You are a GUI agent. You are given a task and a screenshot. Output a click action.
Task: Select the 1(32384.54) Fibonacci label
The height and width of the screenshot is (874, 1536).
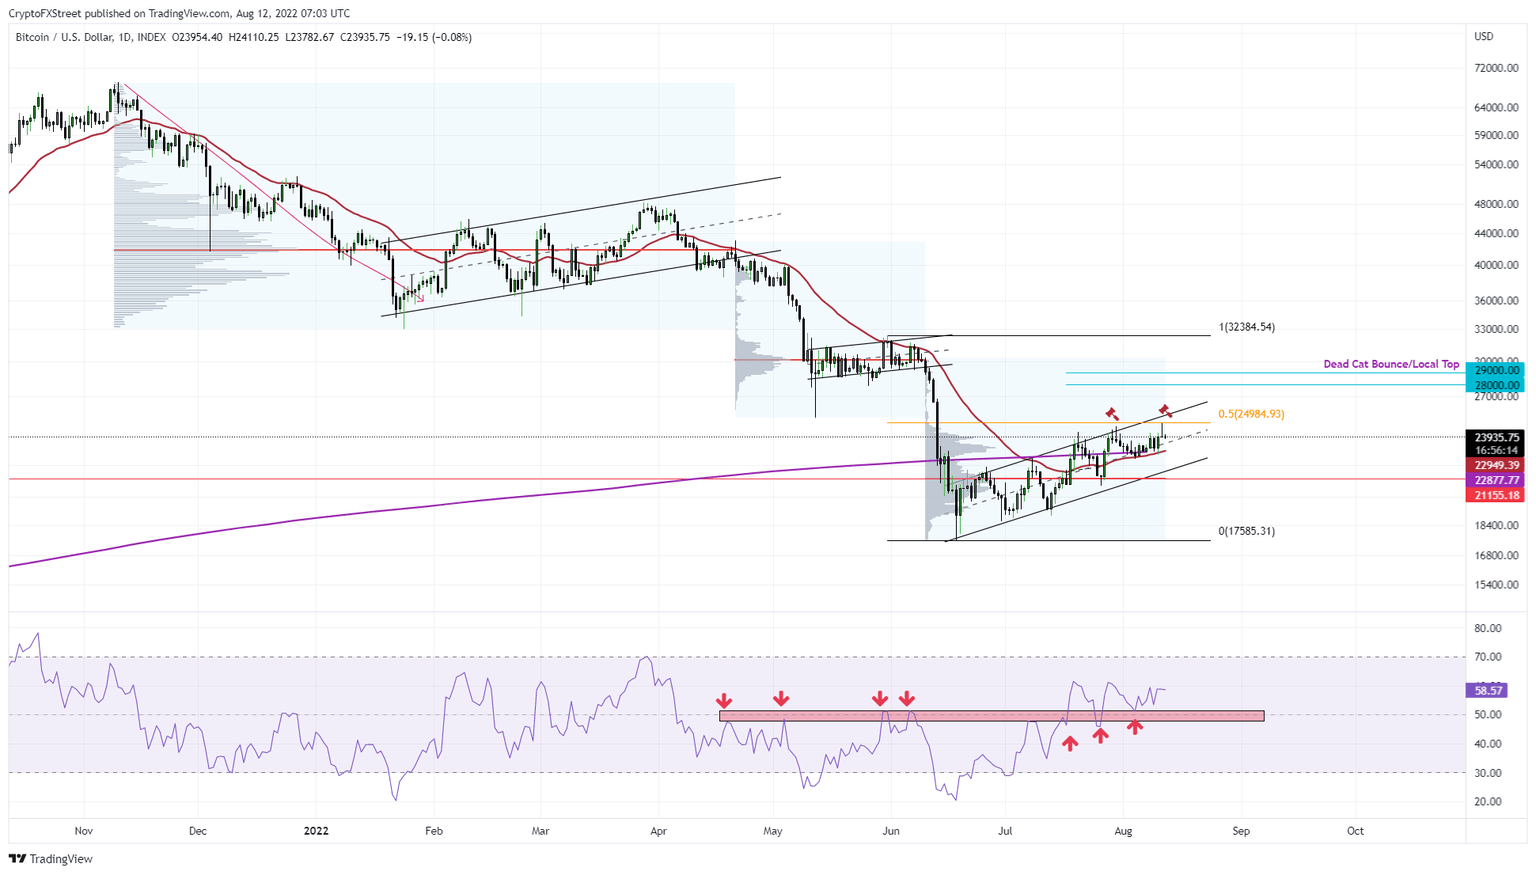(x=1246, y=326)
